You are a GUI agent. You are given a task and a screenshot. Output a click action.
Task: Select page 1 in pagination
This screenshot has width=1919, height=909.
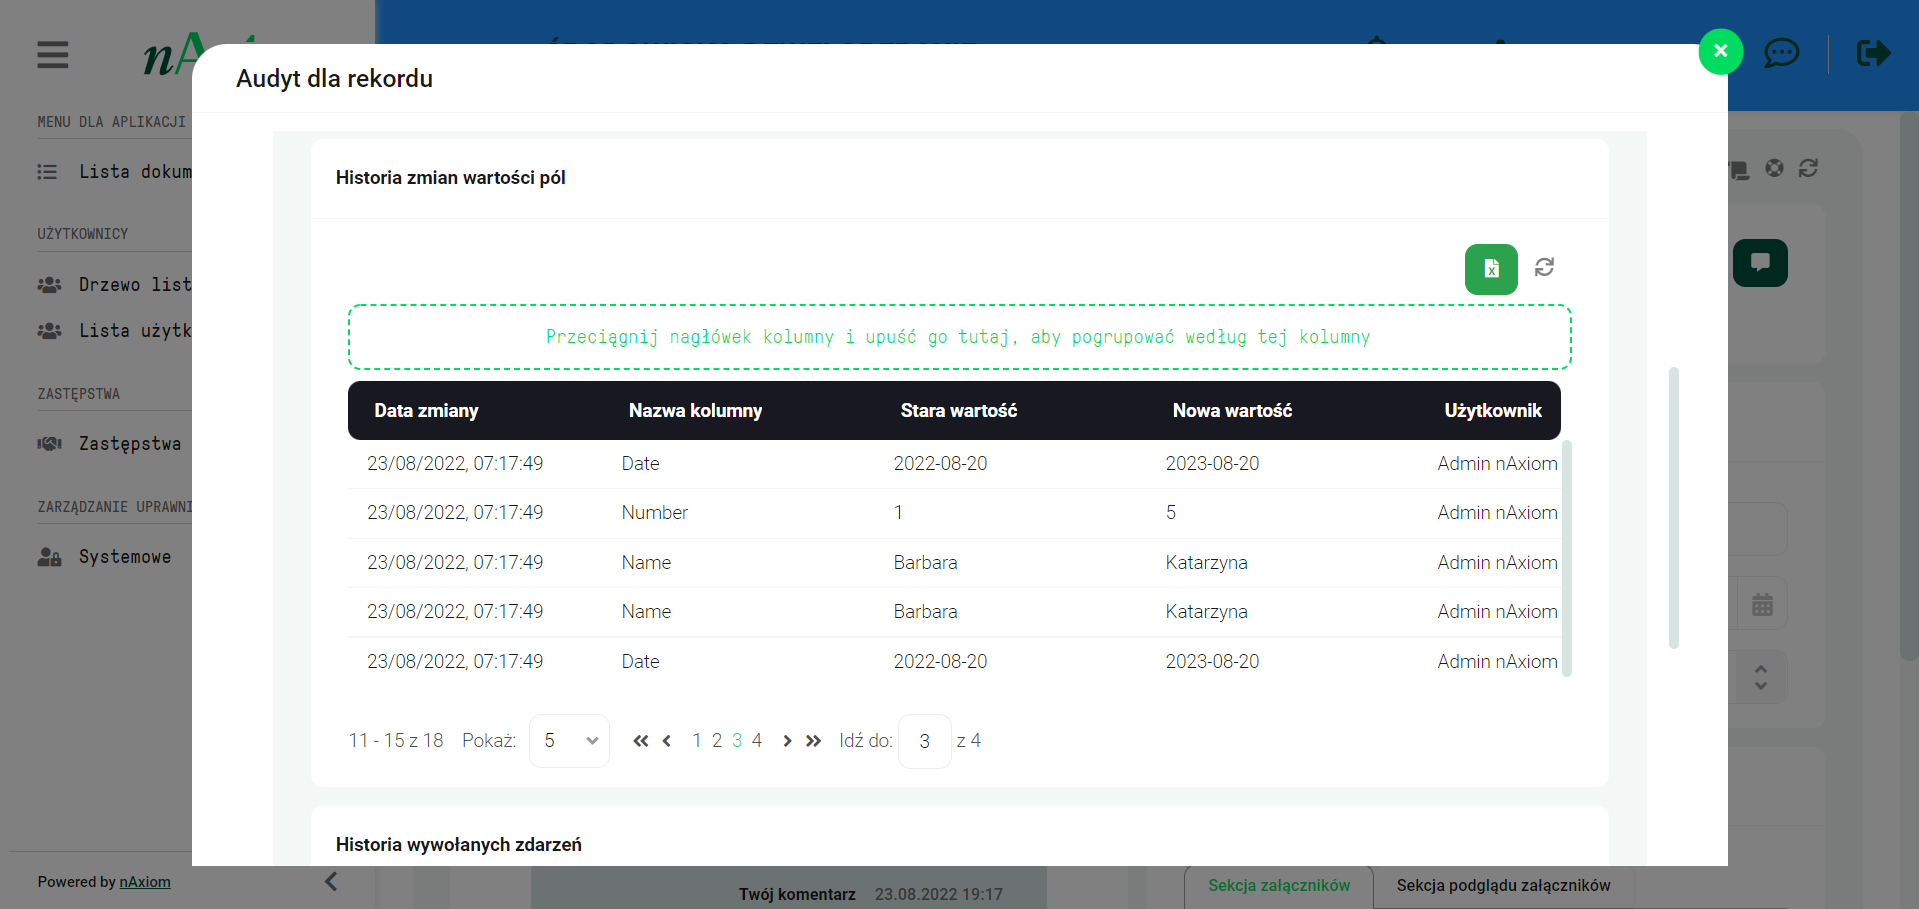pos(697,741)
